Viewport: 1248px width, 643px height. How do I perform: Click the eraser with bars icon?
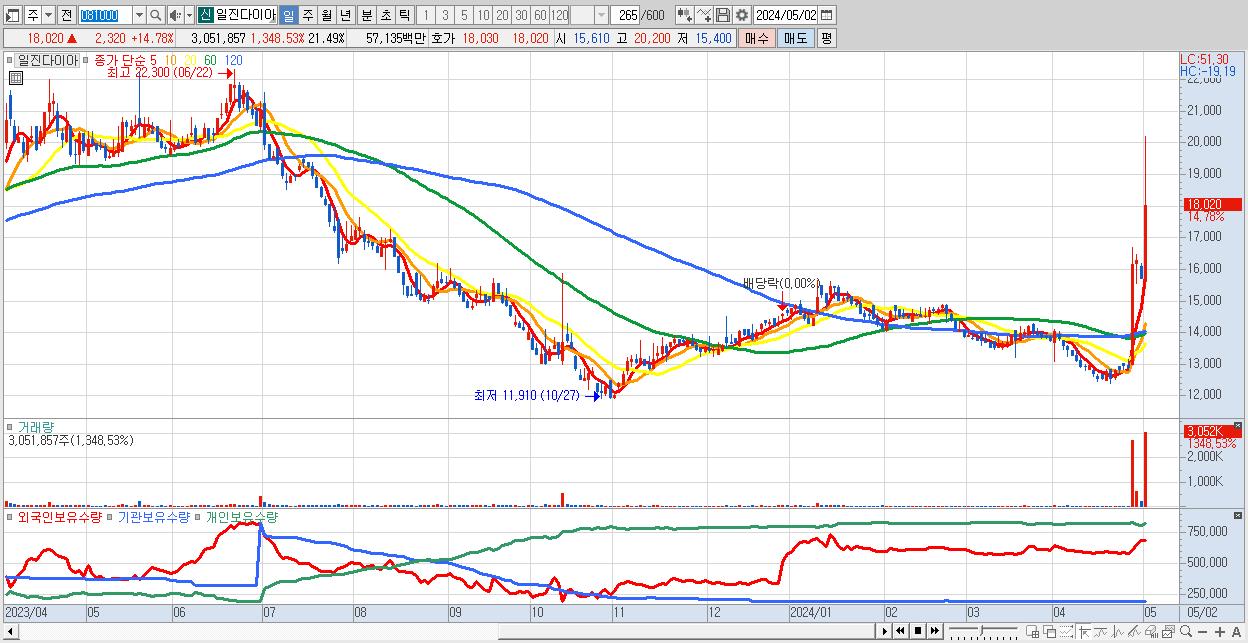[x=1151, y=632]
